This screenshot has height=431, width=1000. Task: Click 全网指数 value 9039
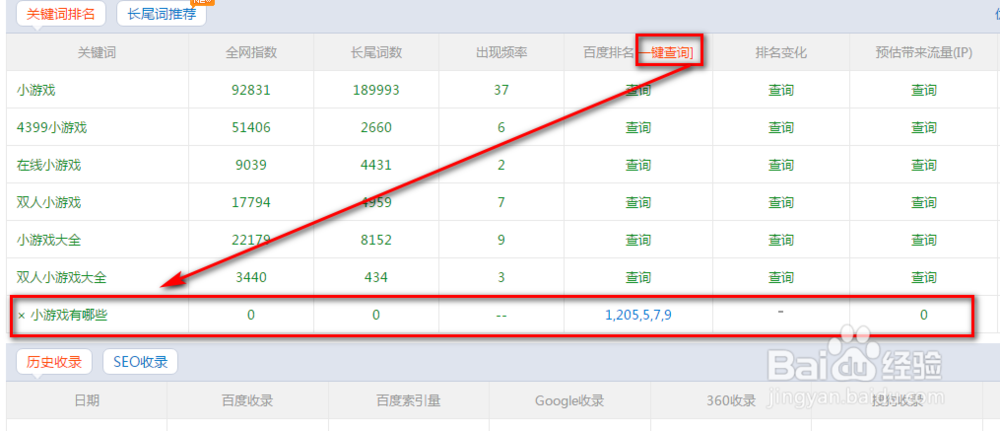251,165
